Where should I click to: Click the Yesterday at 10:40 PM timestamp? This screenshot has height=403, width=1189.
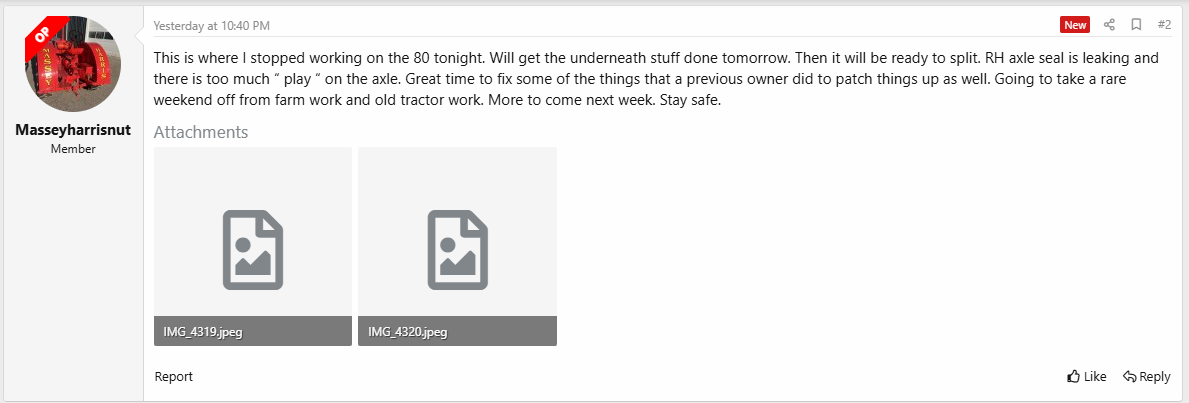[212, 26]
